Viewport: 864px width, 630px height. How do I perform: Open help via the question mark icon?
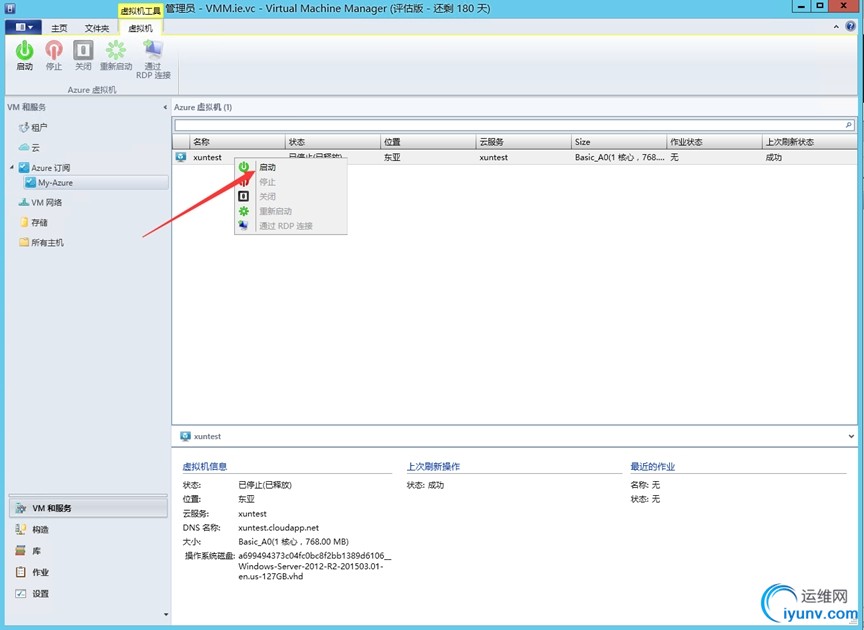pos(851,26)
